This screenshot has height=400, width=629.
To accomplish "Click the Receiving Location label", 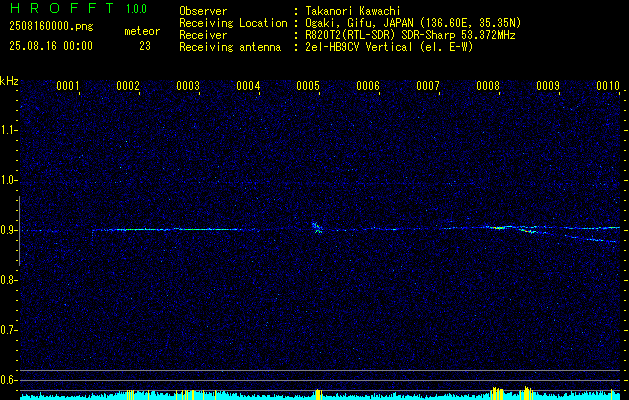I will (x=233, y=23).
